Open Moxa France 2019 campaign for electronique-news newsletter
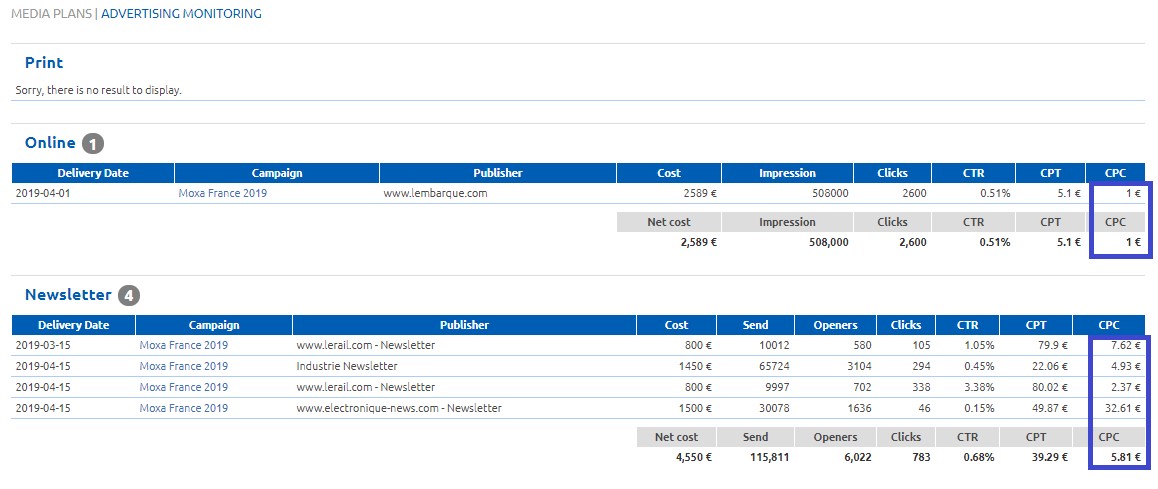 coord(183,408)
